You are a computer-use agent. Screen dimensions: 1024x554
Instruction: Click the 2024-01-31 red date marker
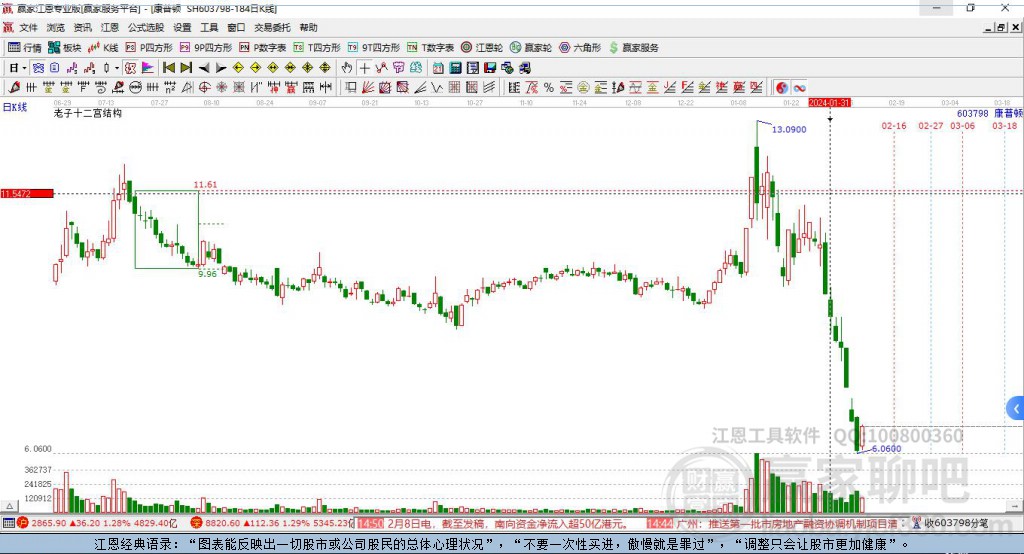[x=829, y=102]
